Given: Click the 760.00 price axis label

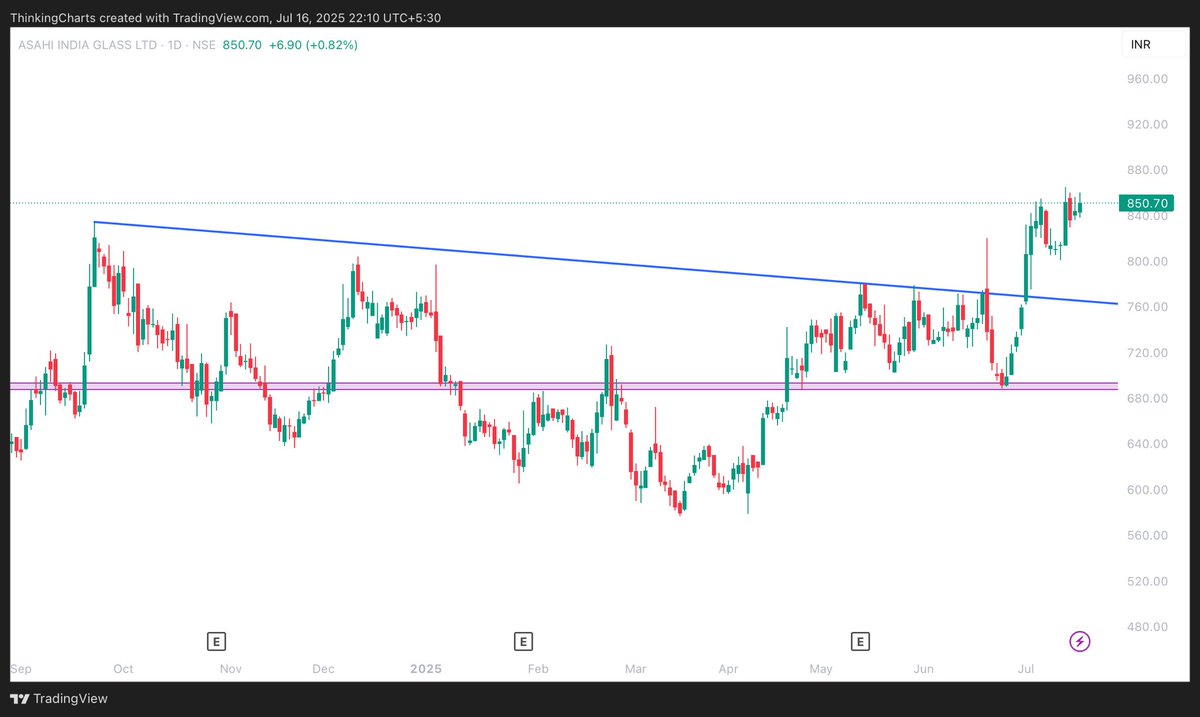Looking at the screenshot, I should (x=1147, y=307).
